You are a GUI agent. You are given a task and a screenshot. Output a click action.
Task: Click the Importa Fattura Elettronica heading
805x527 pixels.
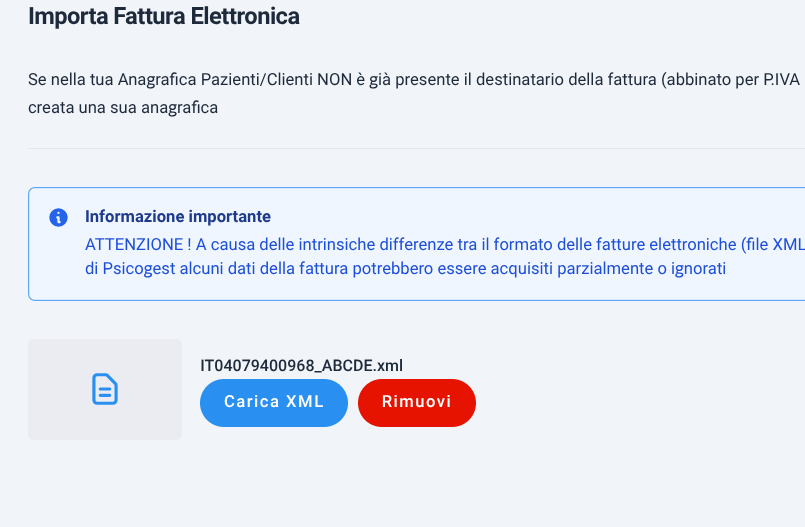pyautogui.click(x=164, y=16)
